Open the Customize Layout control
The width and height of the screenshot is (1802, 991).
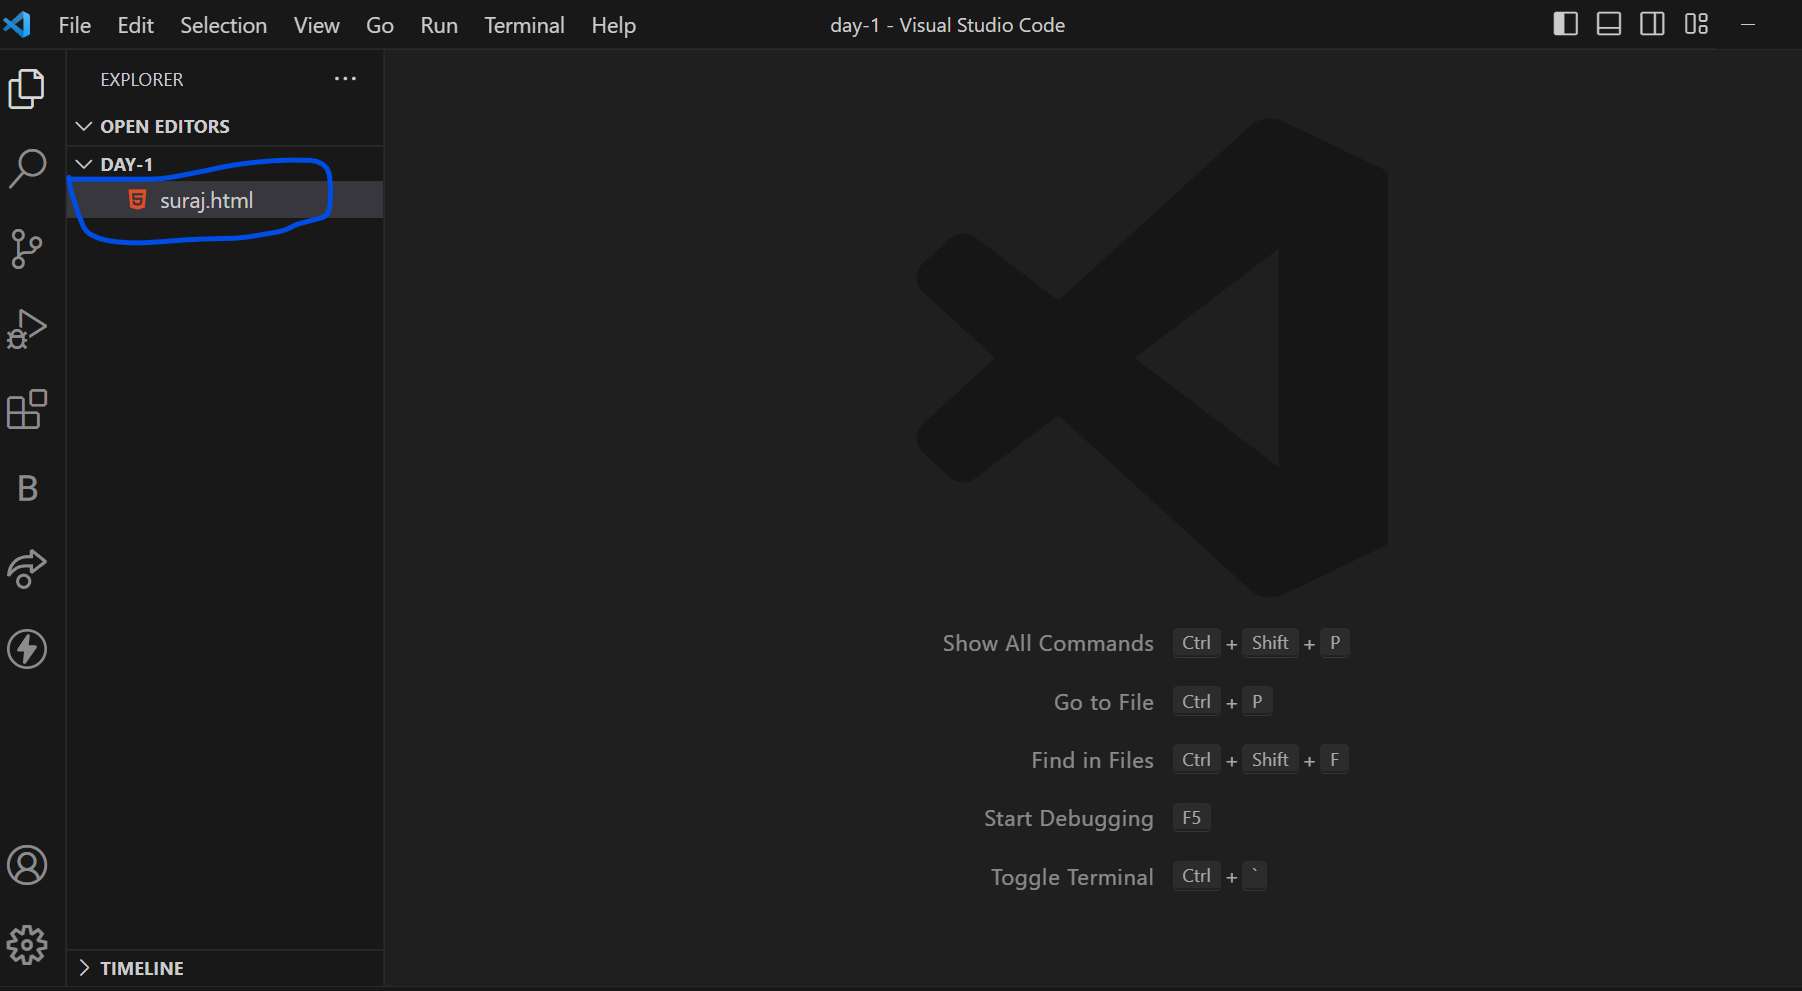tap(1697, 23)
